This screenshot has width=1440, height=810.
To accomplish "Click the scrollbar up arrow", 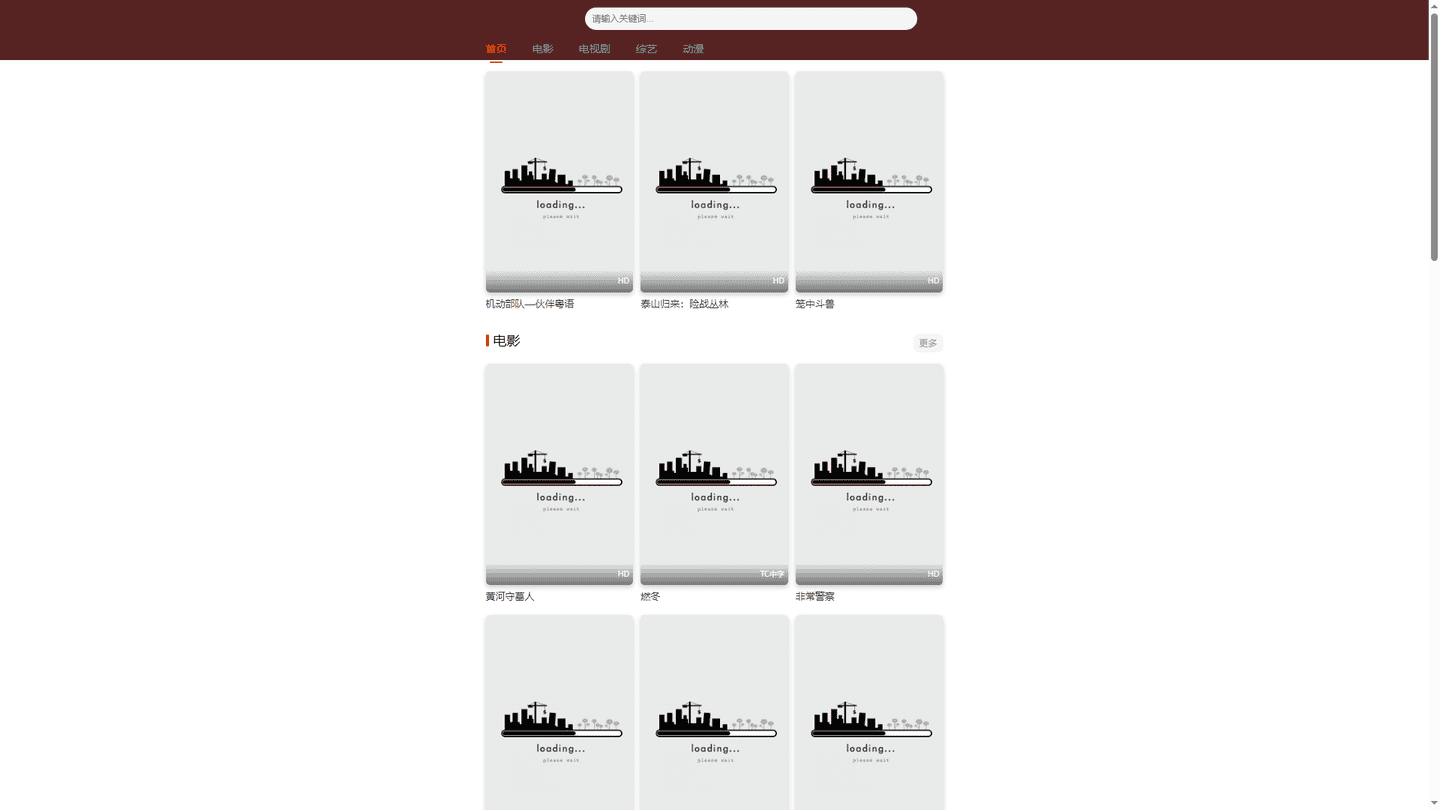I will [x=1434, y=5].
